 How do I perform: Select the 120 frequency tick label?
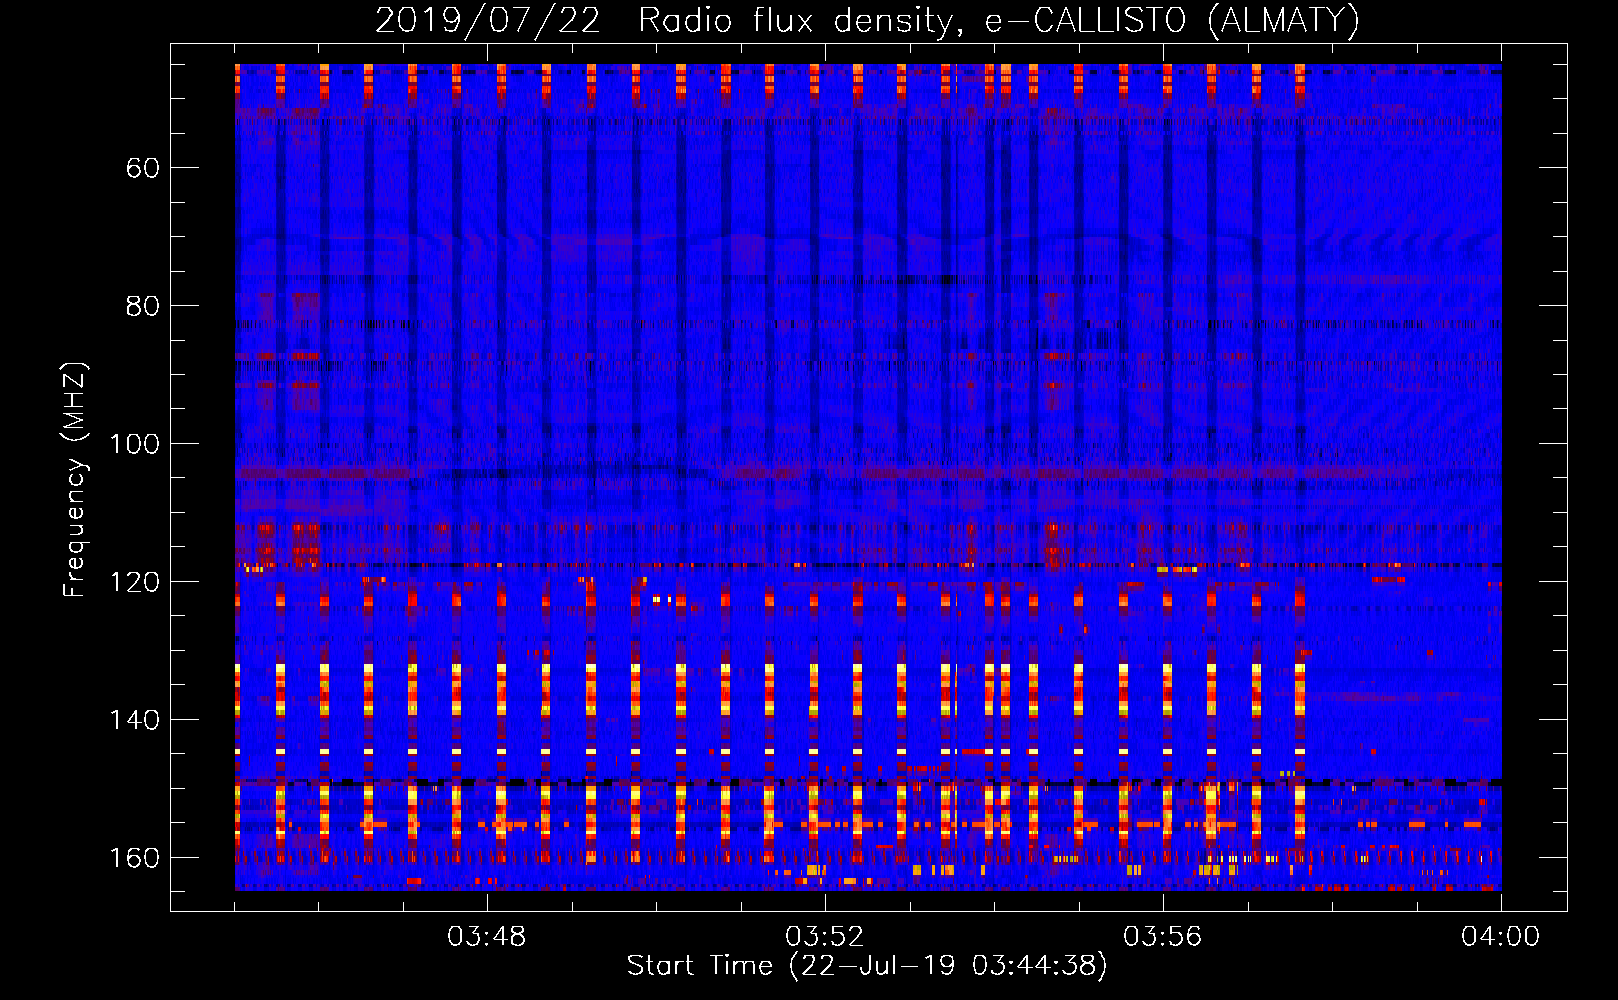tap(134, 581)
